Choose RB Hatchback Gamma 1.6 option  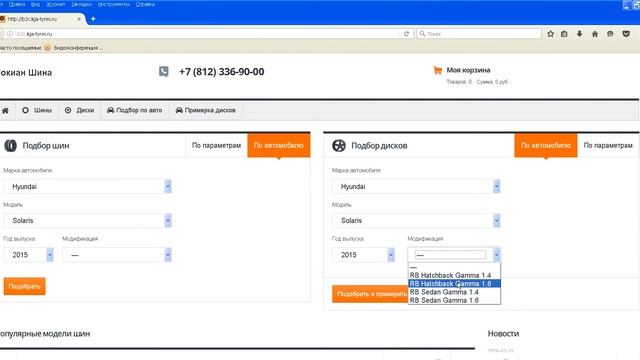click(454, 283)
